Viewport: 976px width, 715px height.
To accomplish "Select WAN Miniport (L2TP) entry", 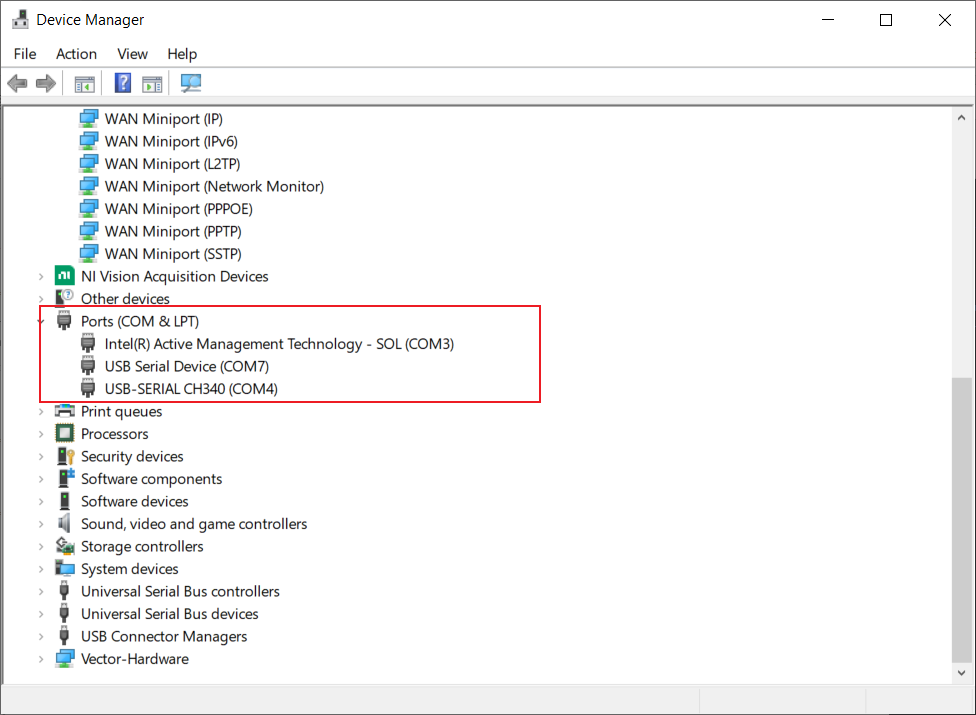I will tap(172, 164).
